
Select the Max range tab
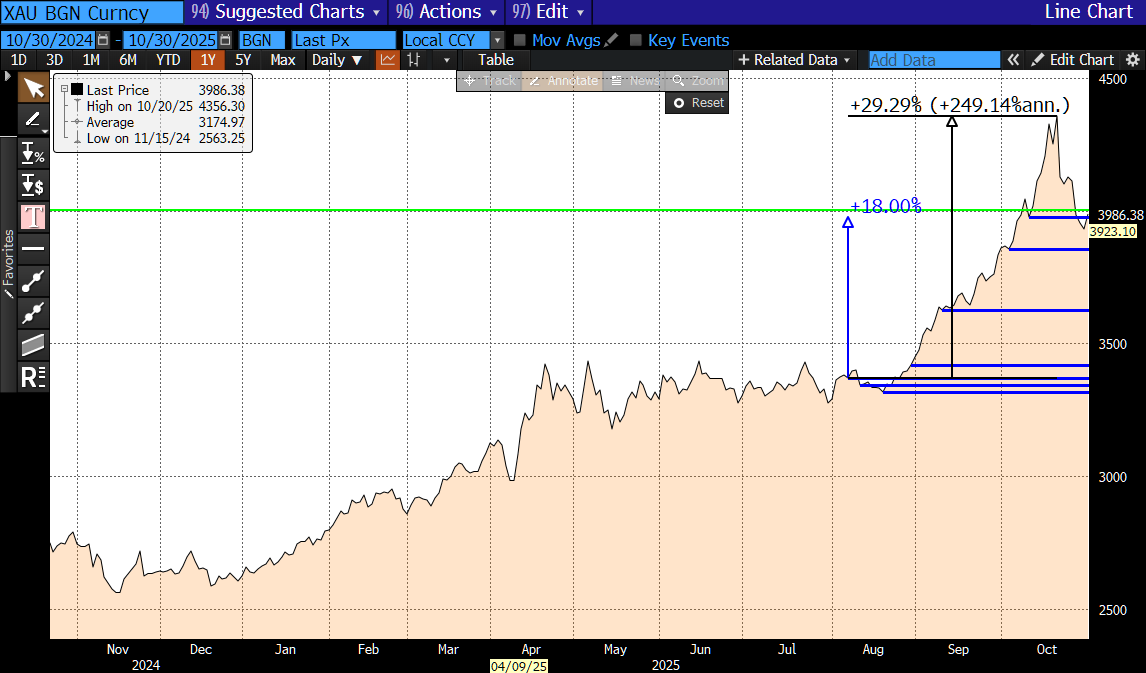coord(283,60)
